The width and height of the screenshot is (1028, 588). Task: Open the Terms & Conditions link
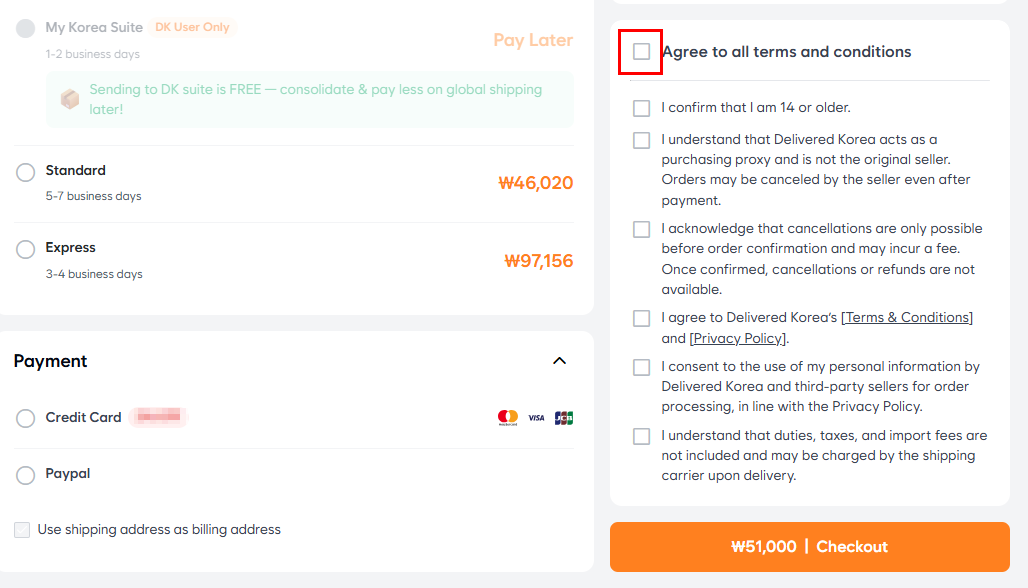[x=907, y=318]
